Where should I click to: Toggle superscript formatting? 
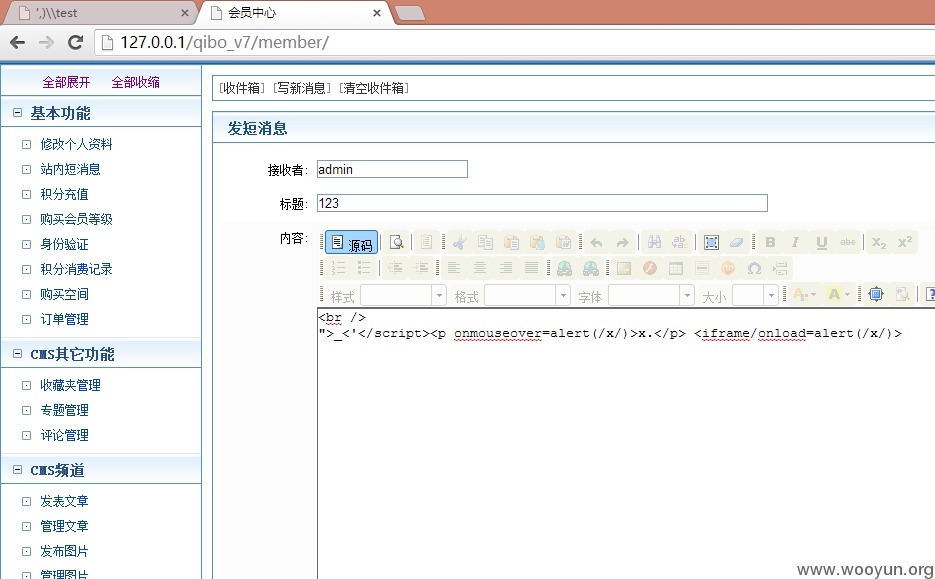(905, 242)
